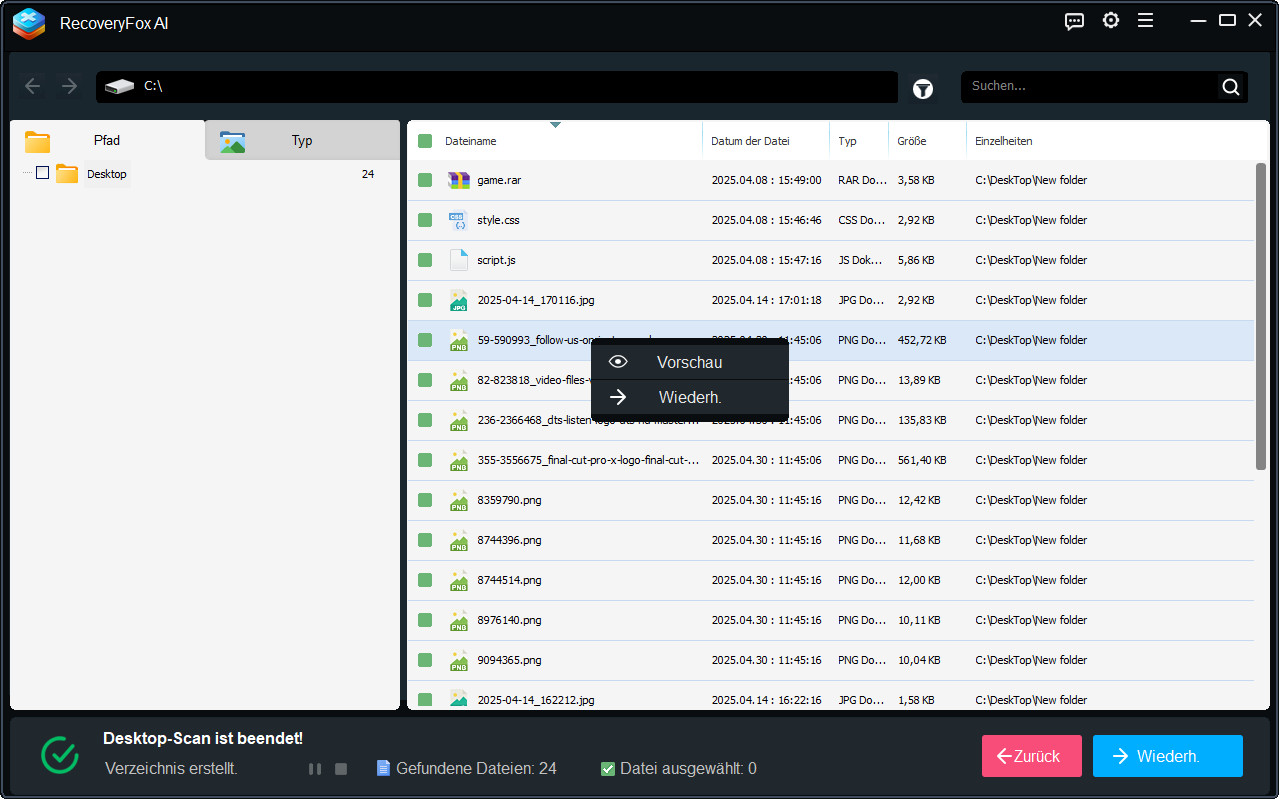Image resolution: width=1279 pixels, height=799 pixels.
Task: Click the game.rar archive icon
Action: (x=459, y=180)
